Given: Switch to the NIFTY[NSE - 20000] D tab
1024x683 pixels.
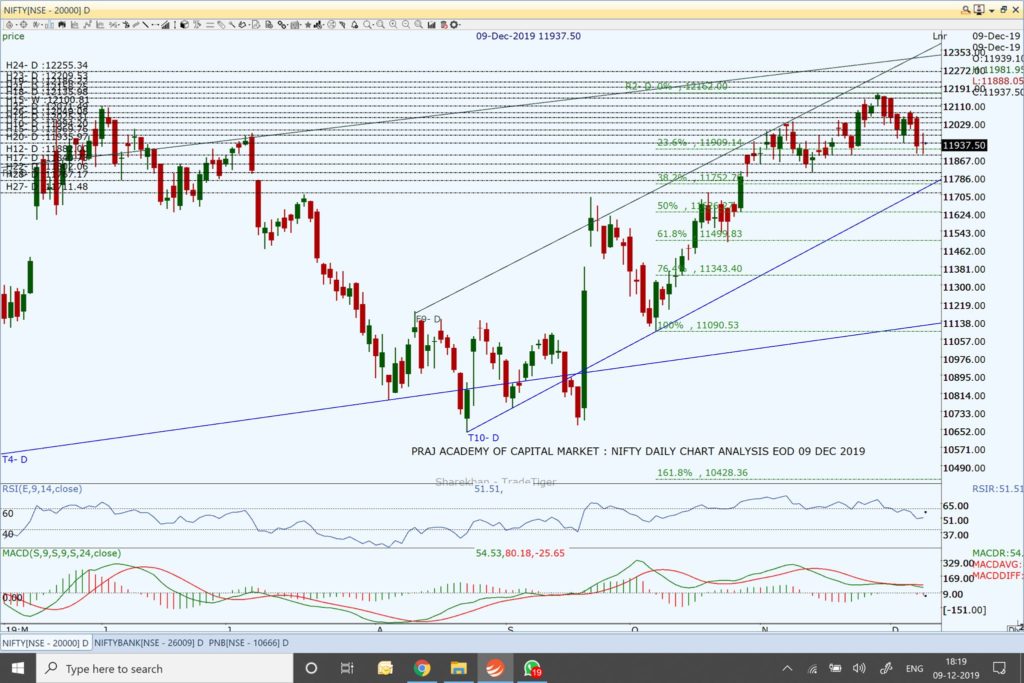Looking at the screenshot, I should coord(46,643).
